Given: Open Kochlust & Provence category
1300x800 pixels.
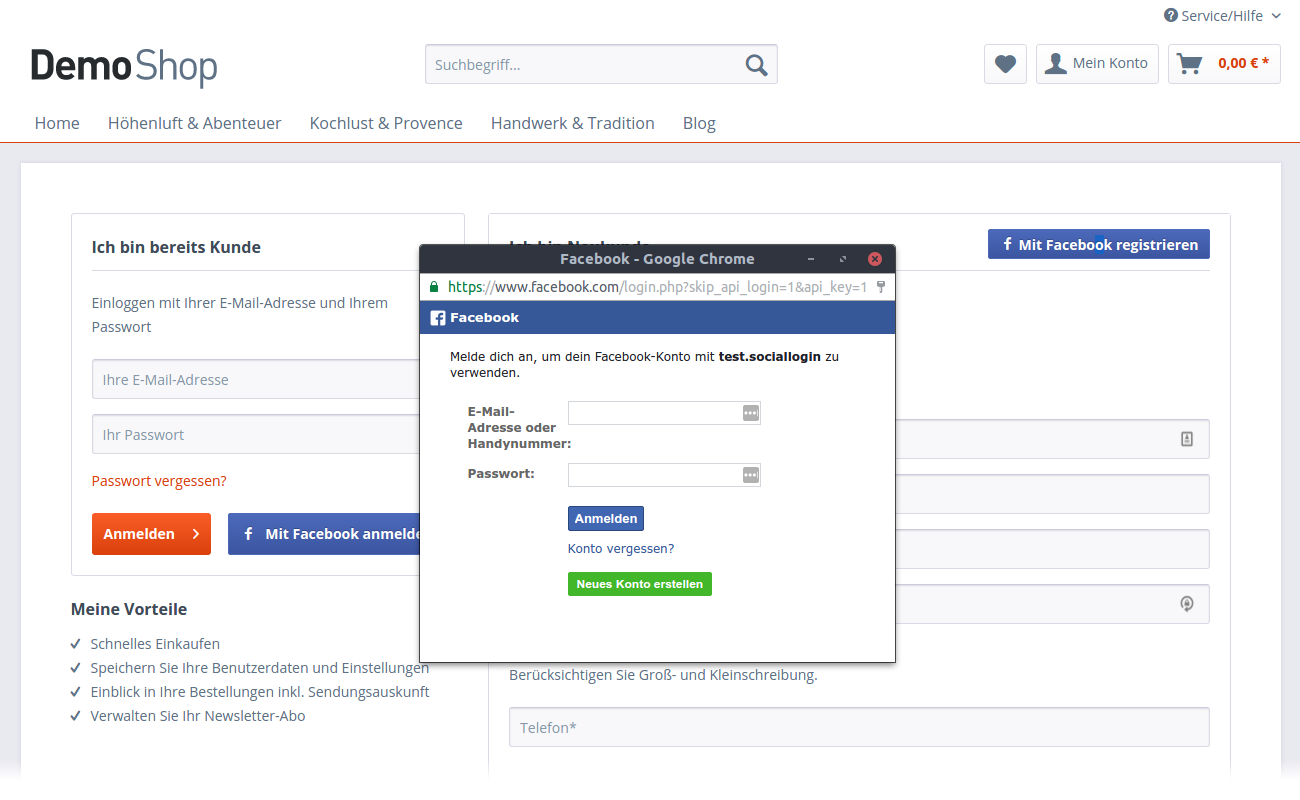Looking at the screenshot, I should (386, 123).
